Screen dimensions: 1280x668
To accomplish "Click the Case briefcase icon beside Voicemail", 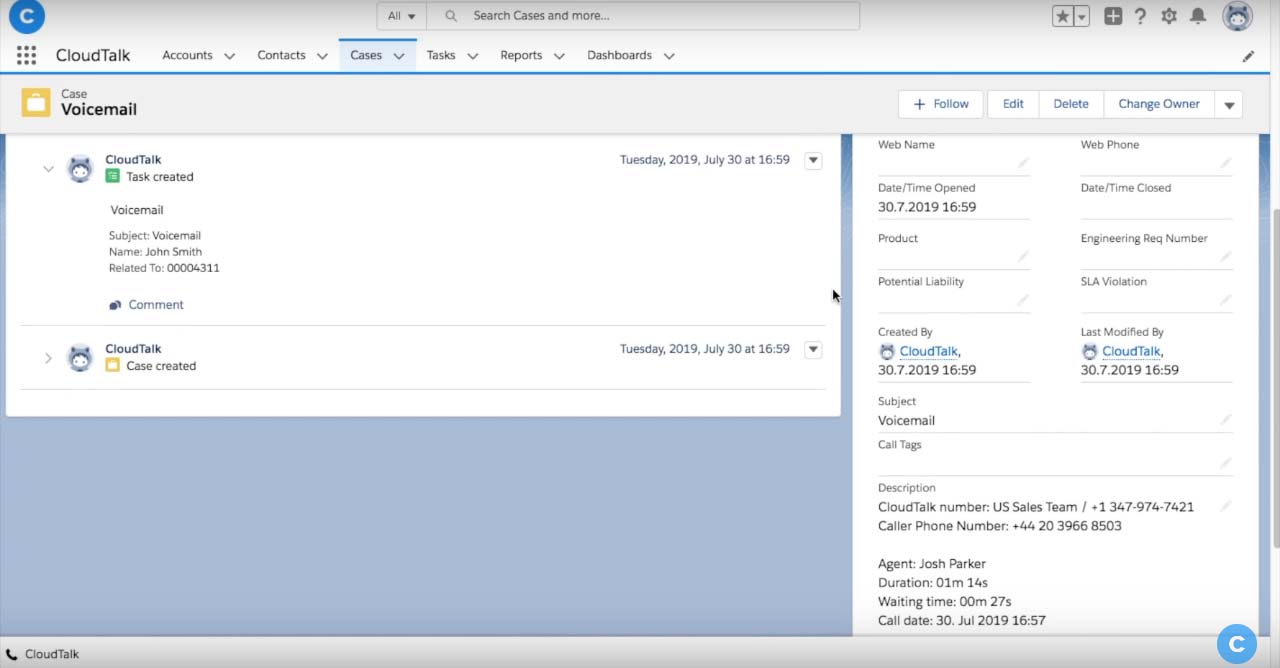I will [x=36, y=102].
